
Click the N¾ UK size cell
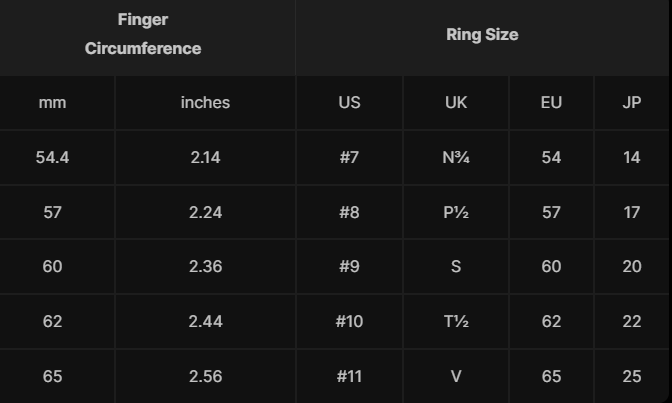pos(456,157)
